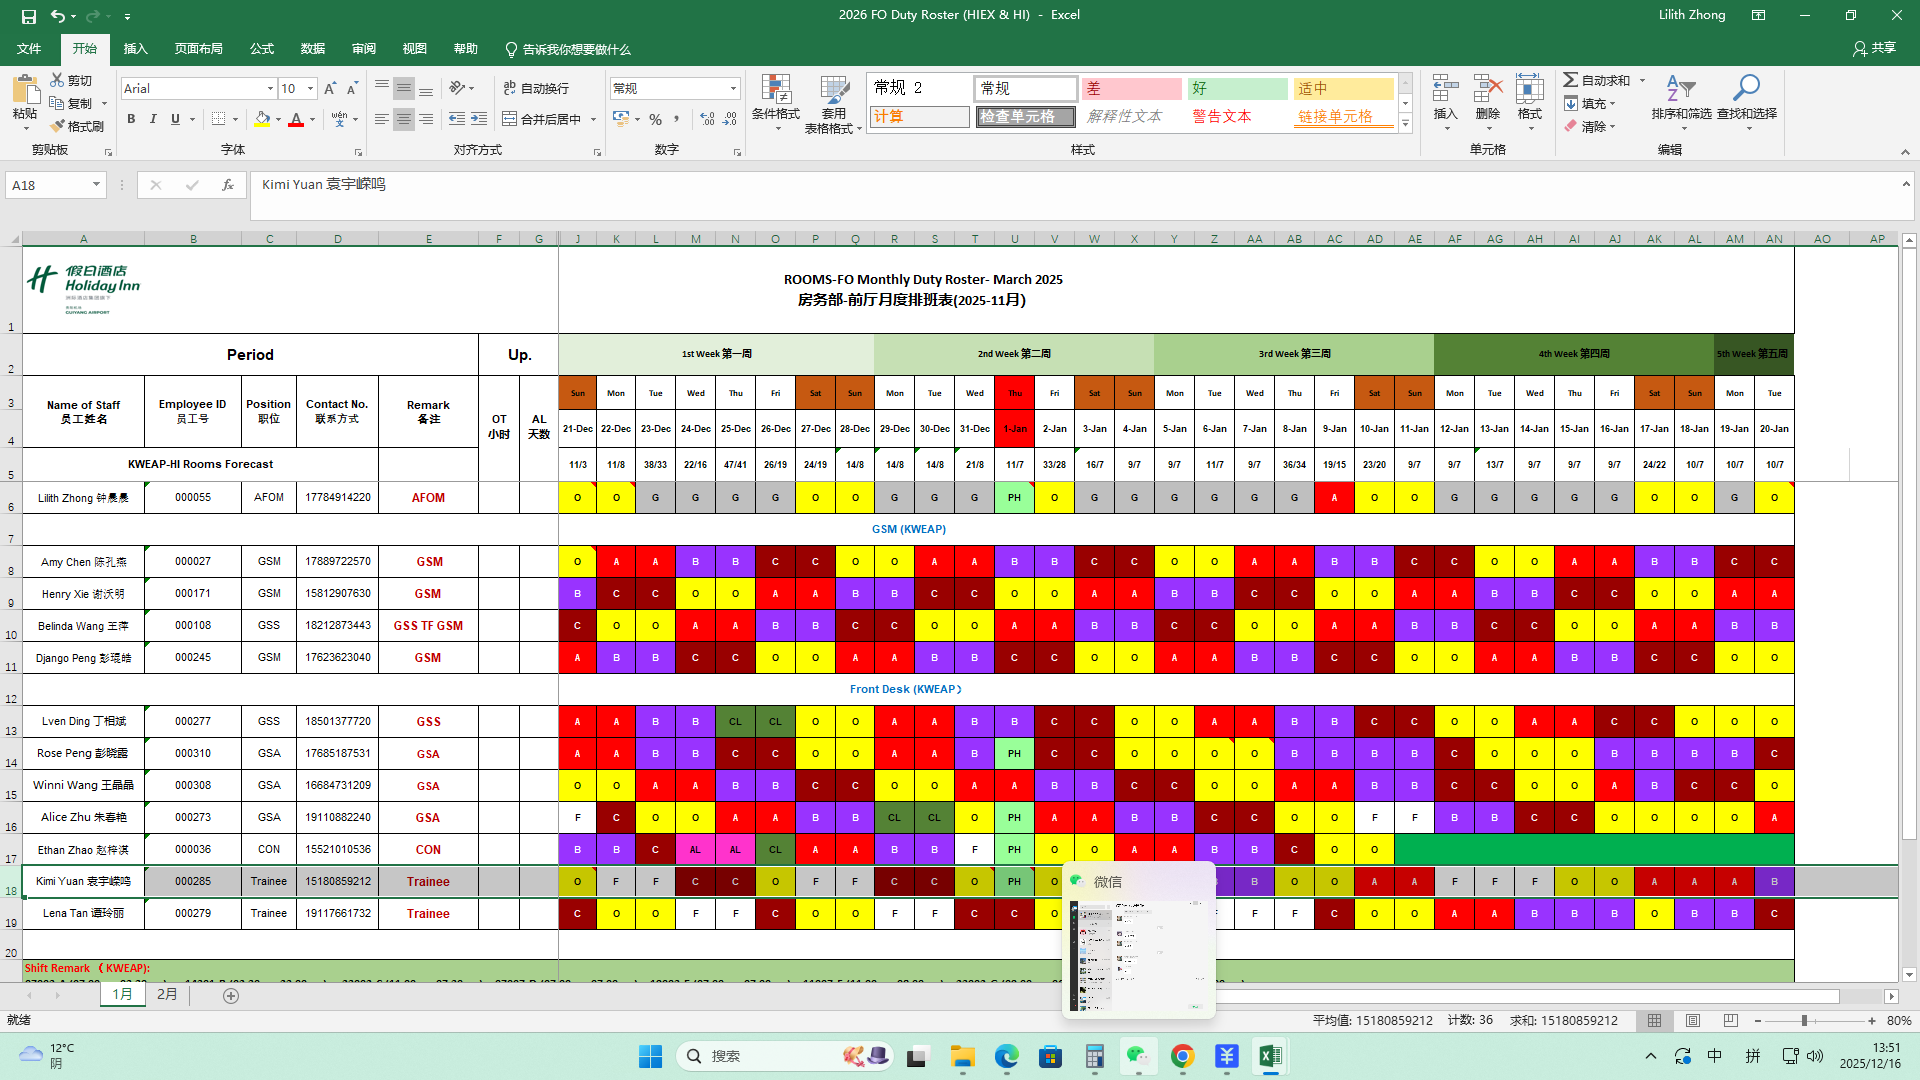Open the Name Box dropdown arrow
Screen dimensions: 1920x1080
(x=96, y=185)
